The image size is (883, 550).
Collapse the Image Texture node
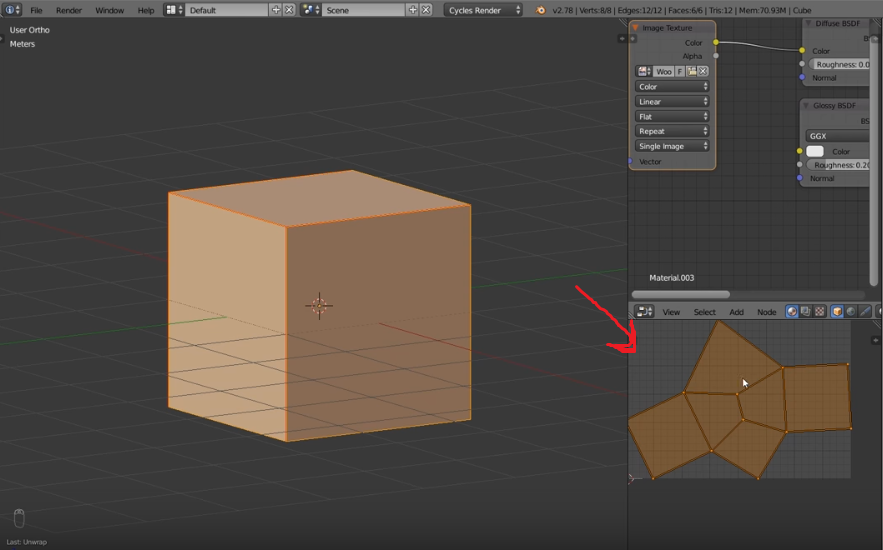(x=635, y=28)
